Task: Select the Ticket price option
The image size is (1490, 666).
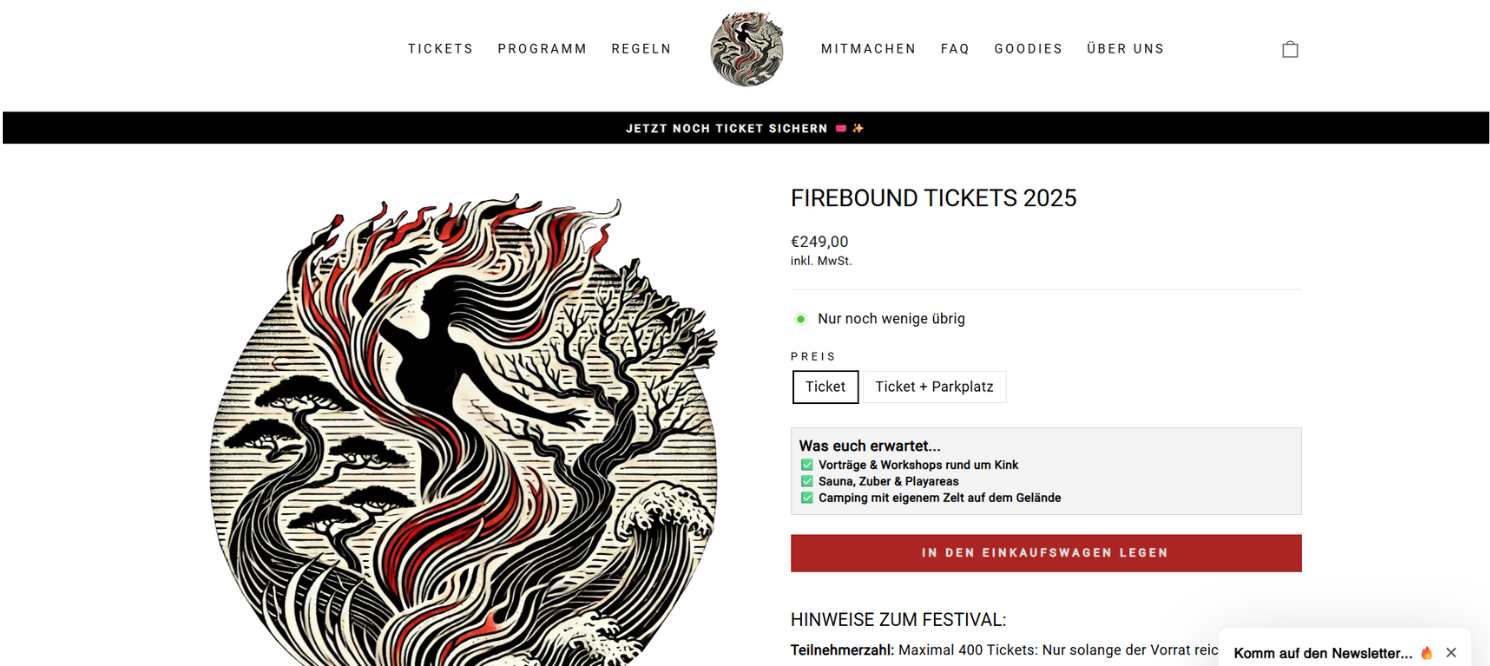Action: (825, 387)
